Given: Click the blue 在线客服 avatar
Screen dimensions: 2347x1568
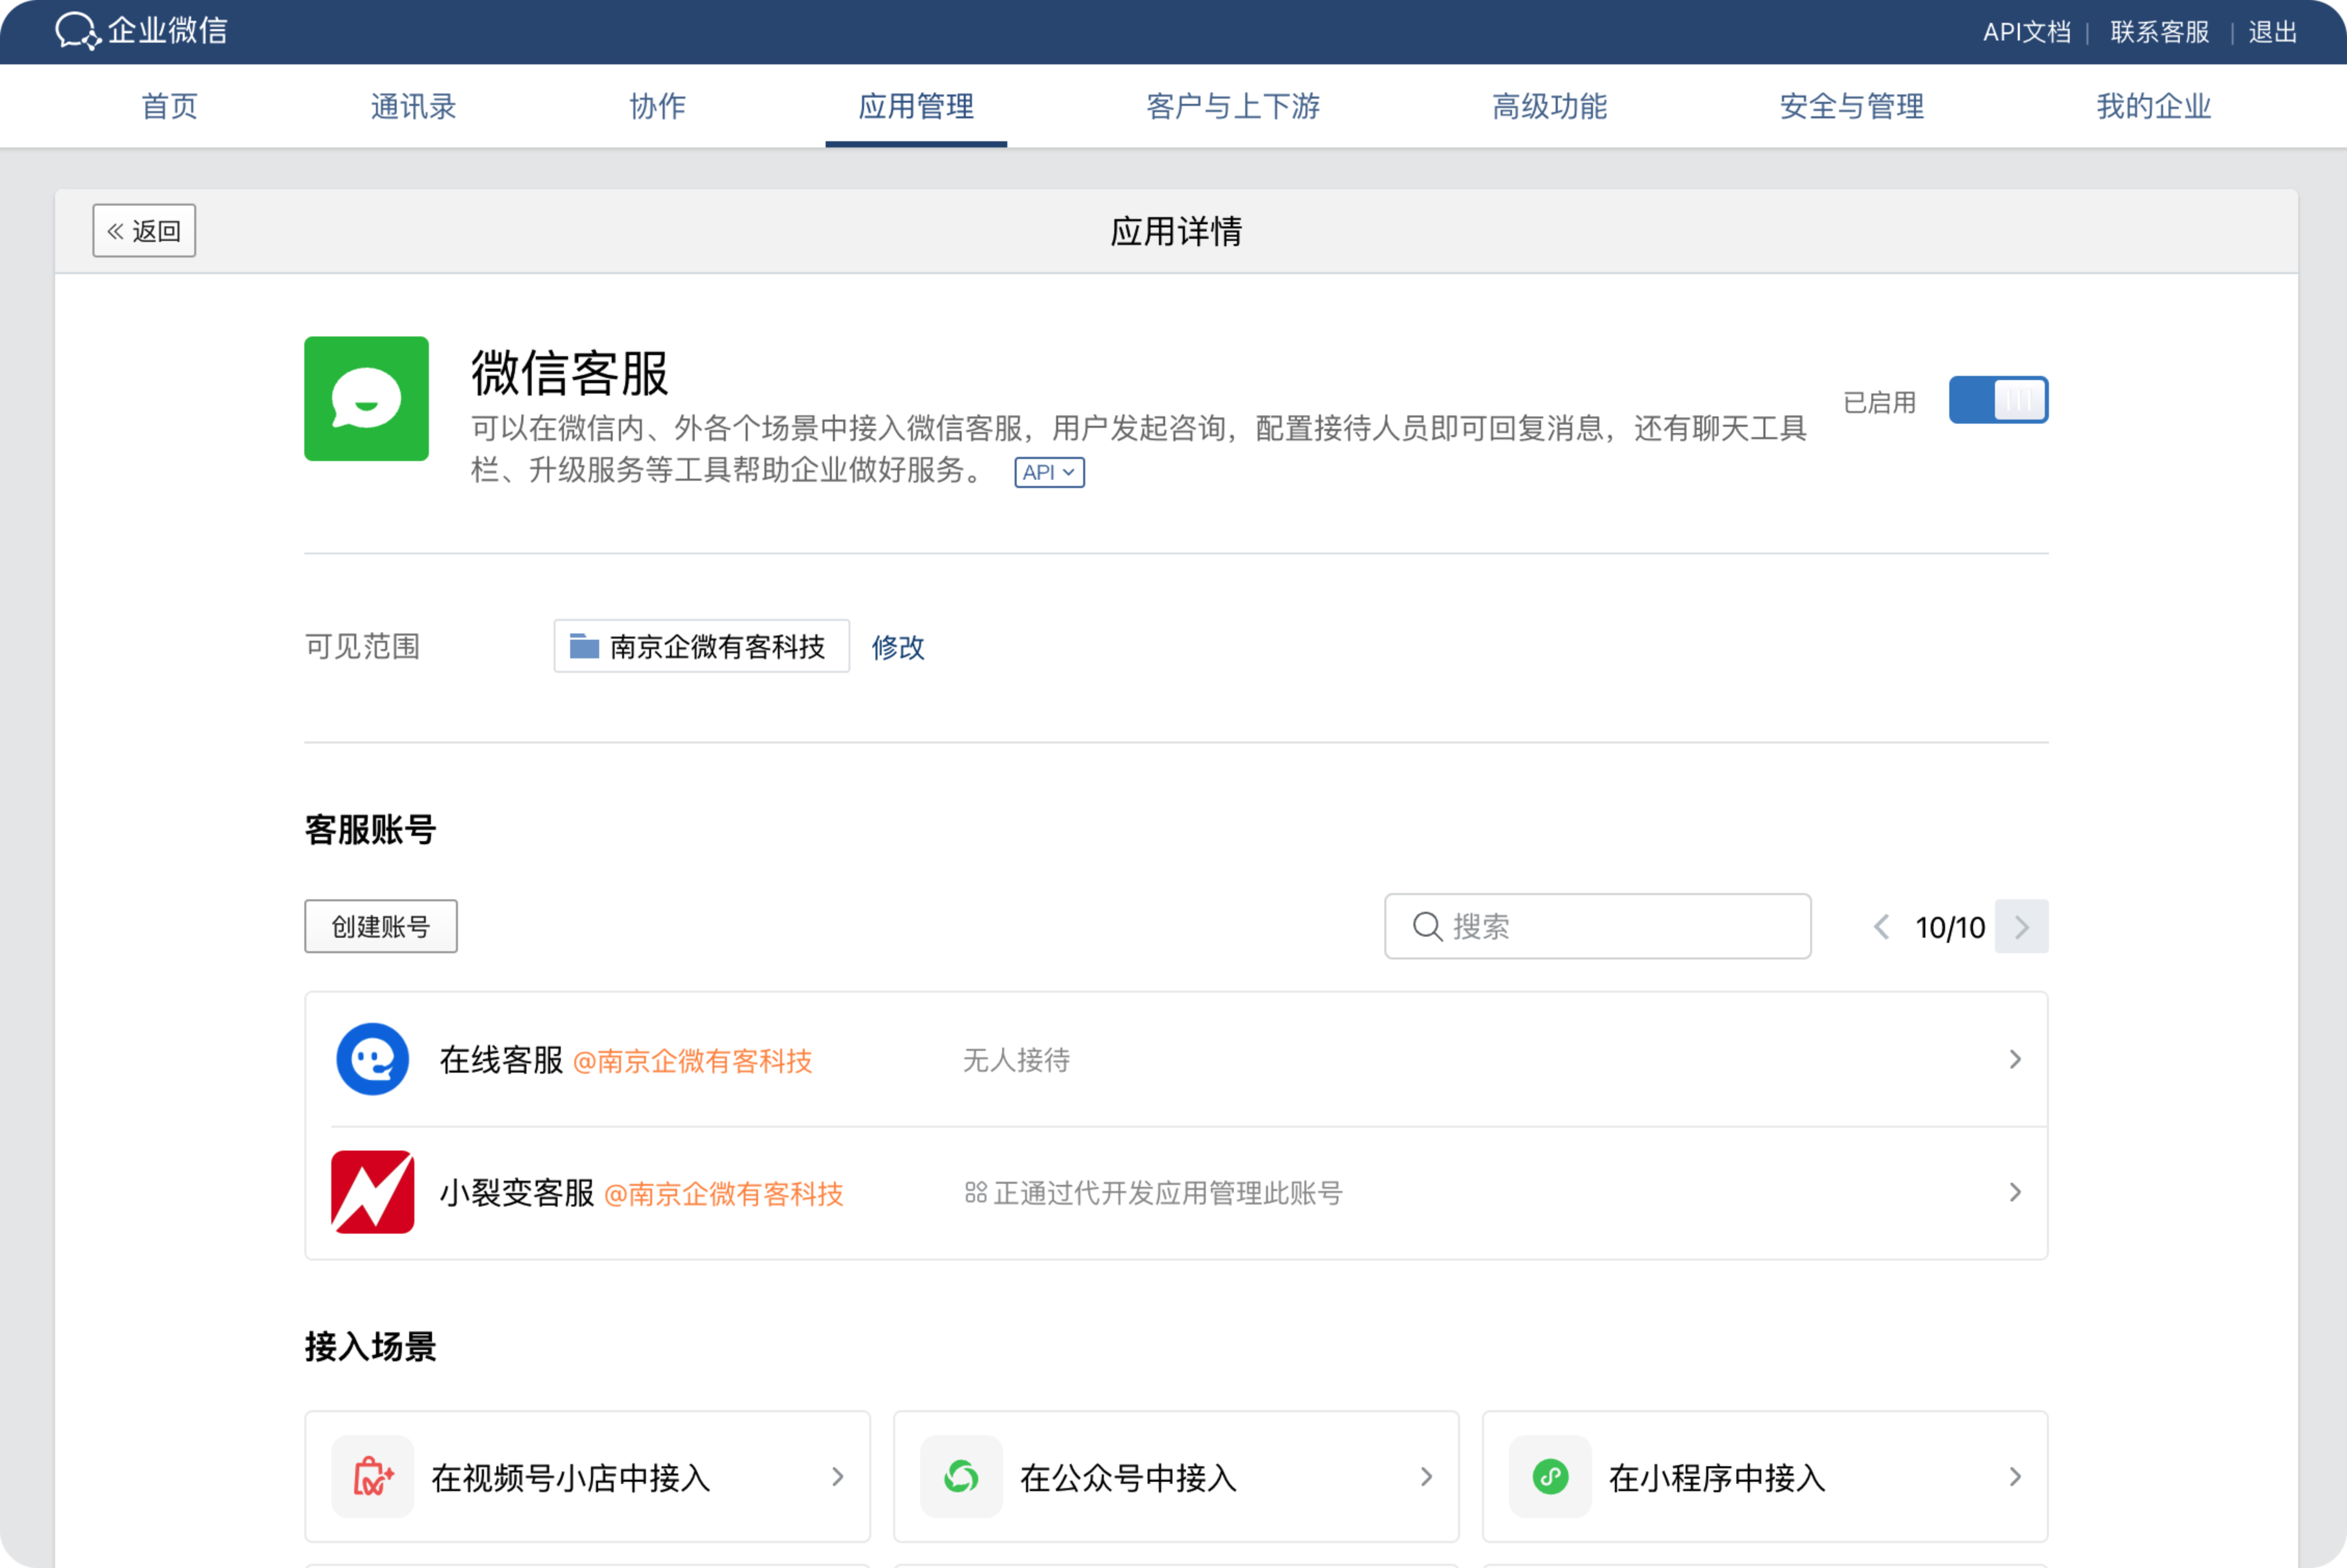Looking at the screenshot, I should tap(373, 1059).
